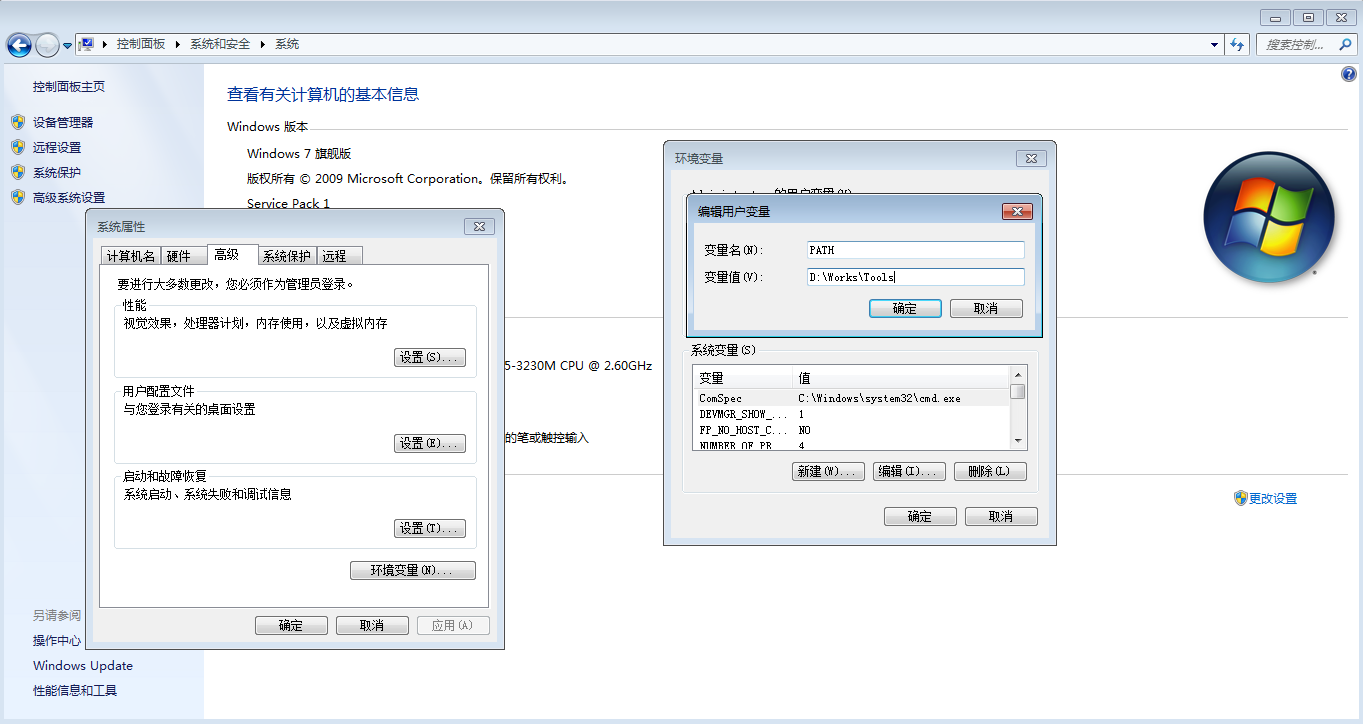This screenshot has height=724, width=1363.
Task: Click system variables list scroll up arrow
Action: [x=1018, y=376]
